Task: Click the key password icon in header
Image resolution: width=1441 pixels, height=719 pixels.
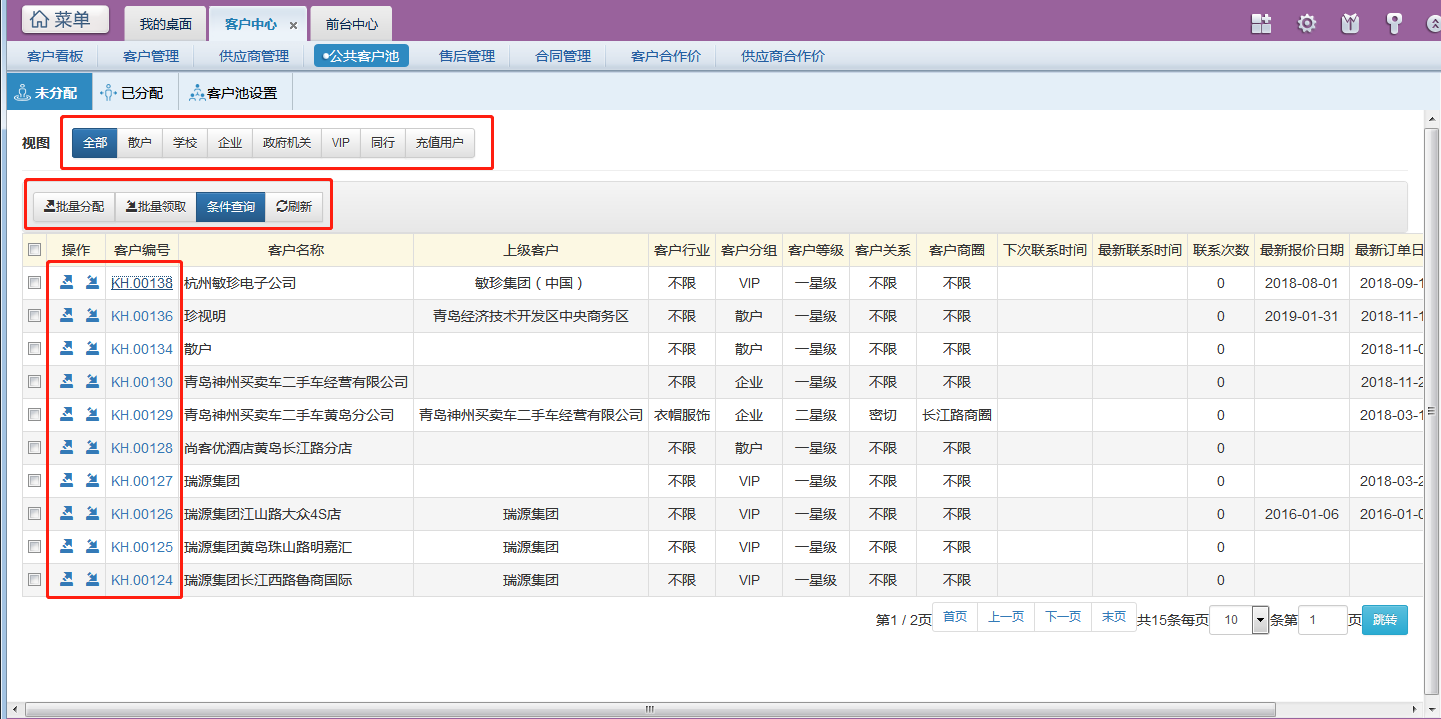Action: point(1394,23)
